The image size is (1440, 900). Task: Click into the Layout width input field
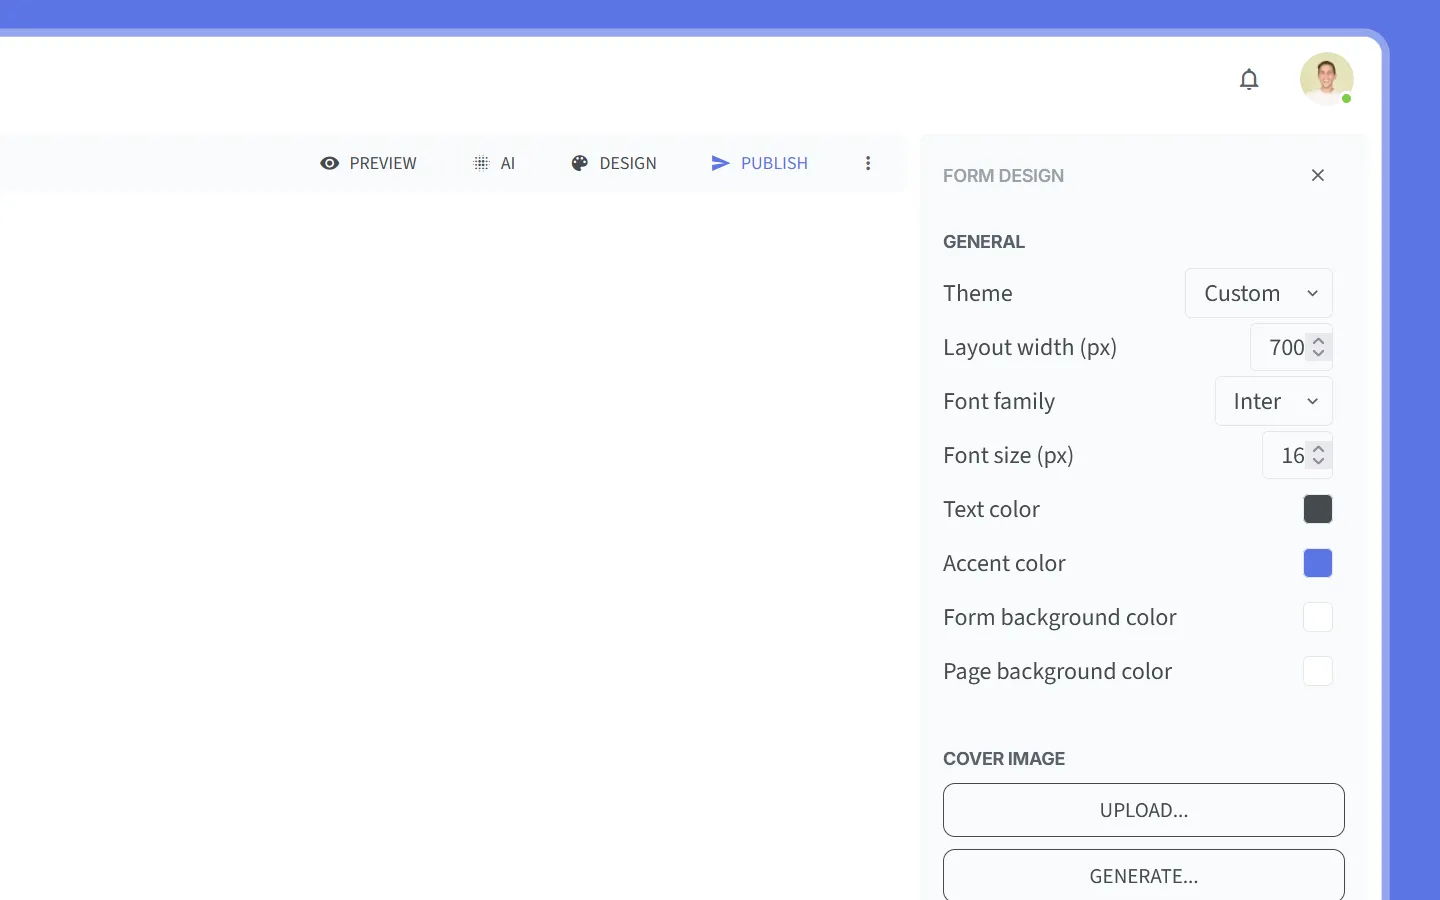[x=1280, y=347]
